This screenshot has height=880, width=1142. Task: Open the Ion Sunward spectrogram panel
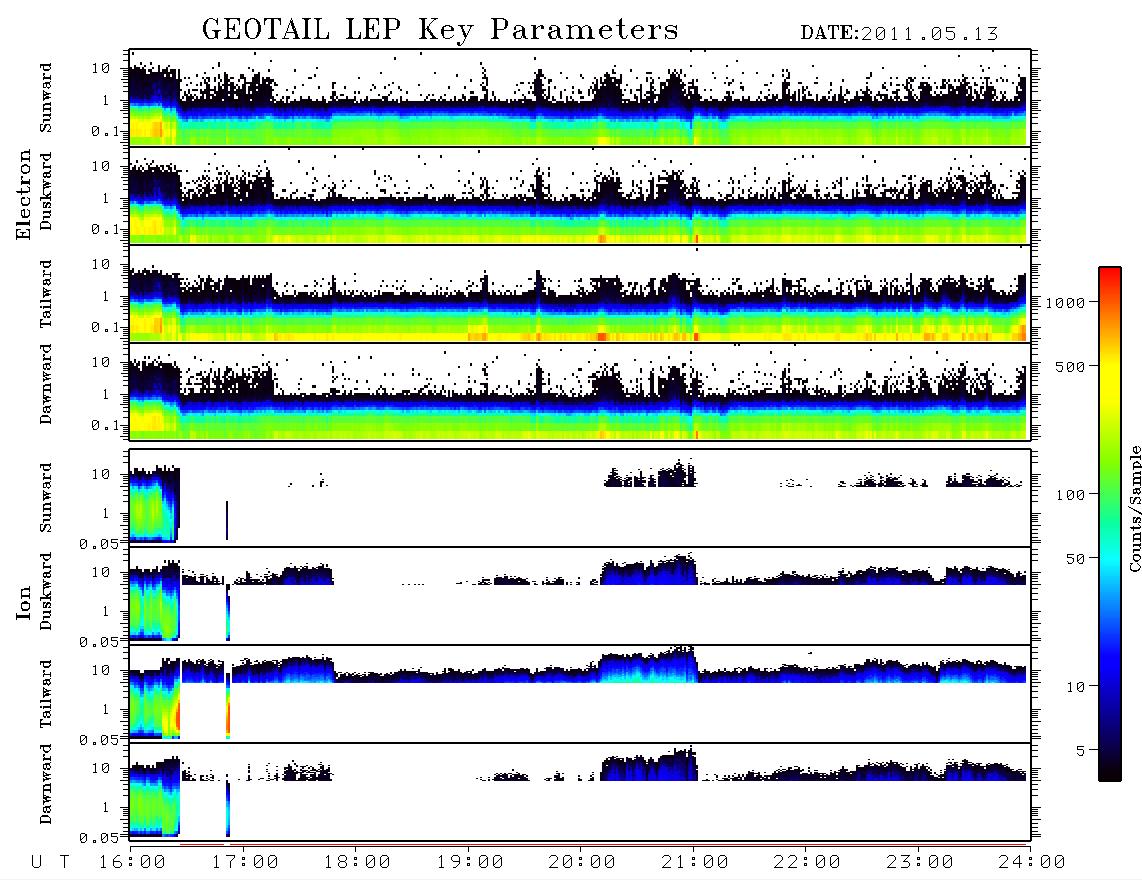[x=580, y=498]
